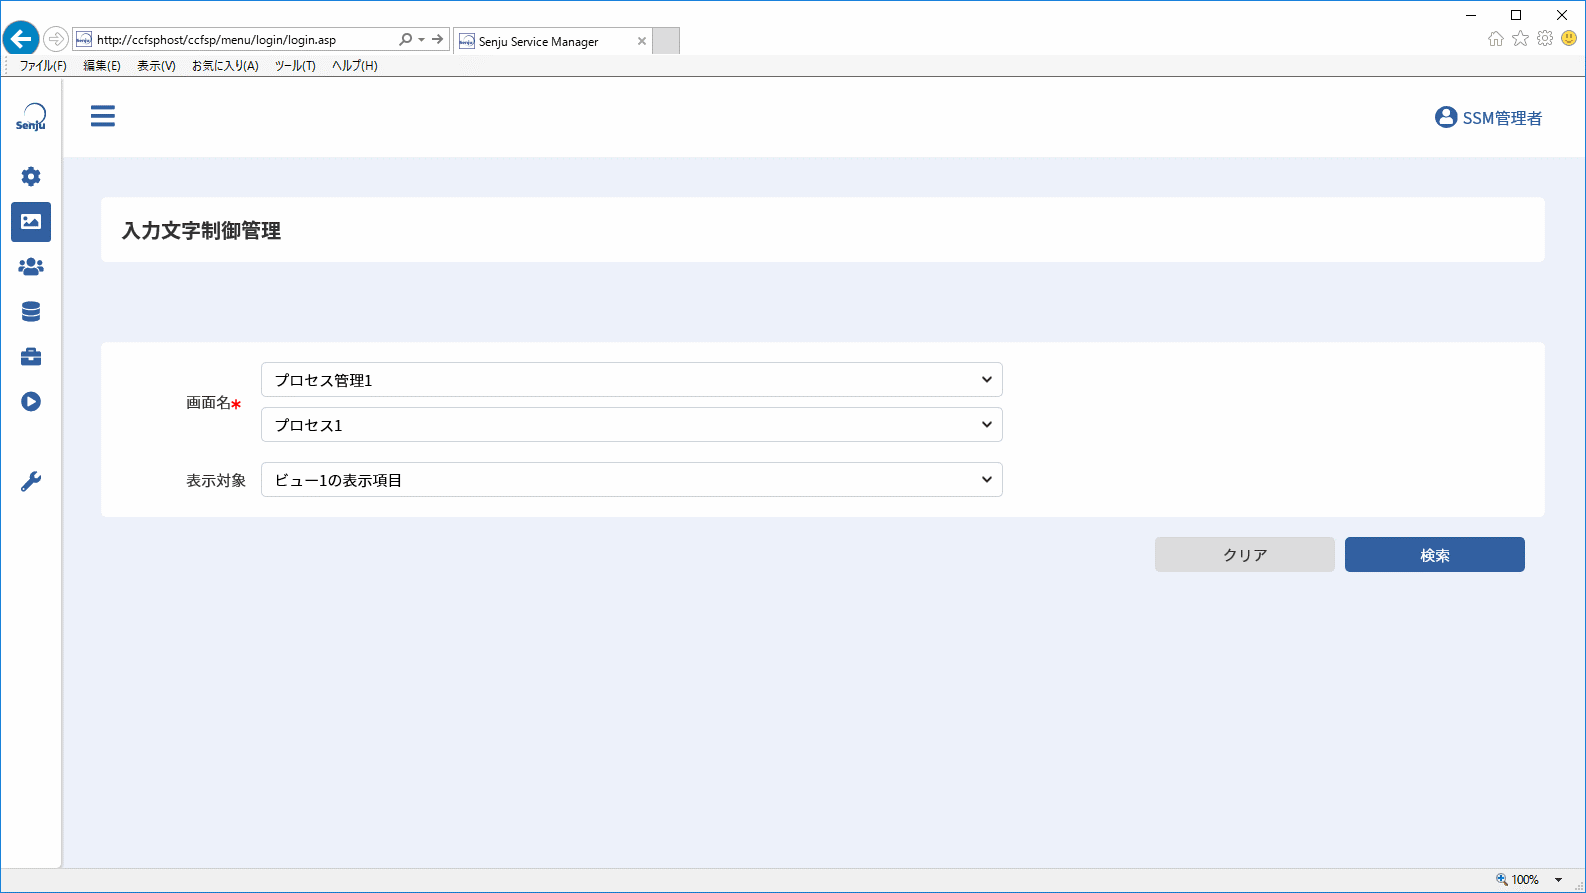Select the Senju Service Manager tab
Screen dimensions: 1586x893
pos(552,41)
